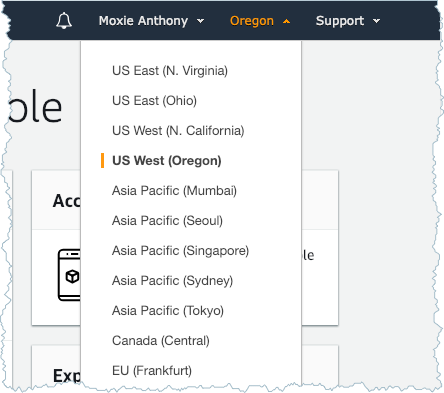Select Canada (Central) region
Viewport: 444px width, 393px height.
tap(161, 341)
